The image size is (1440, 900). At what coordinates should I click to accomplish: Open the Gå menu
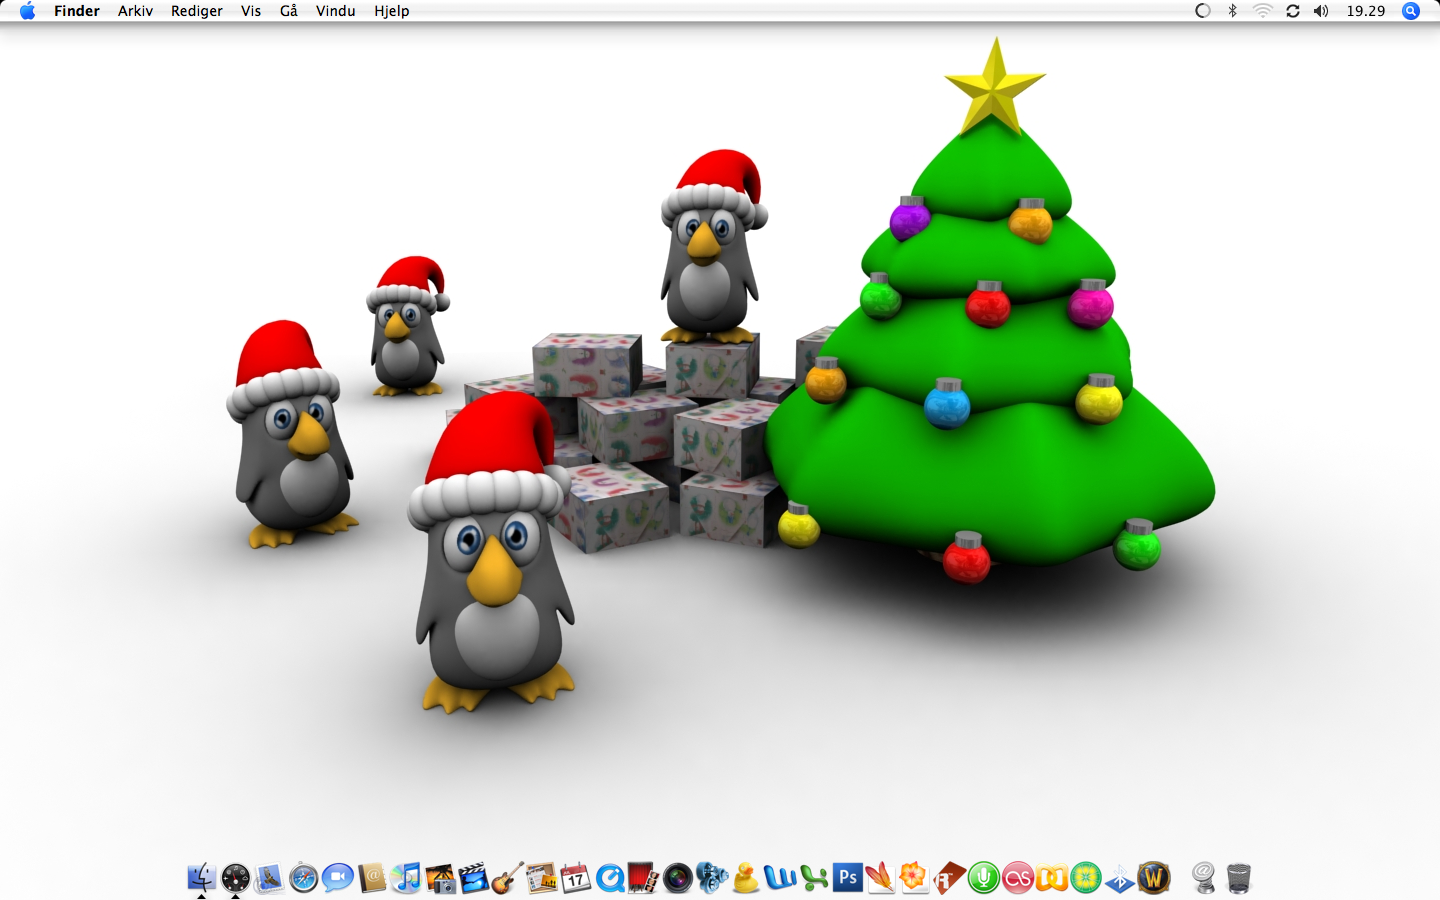point(289,11)
